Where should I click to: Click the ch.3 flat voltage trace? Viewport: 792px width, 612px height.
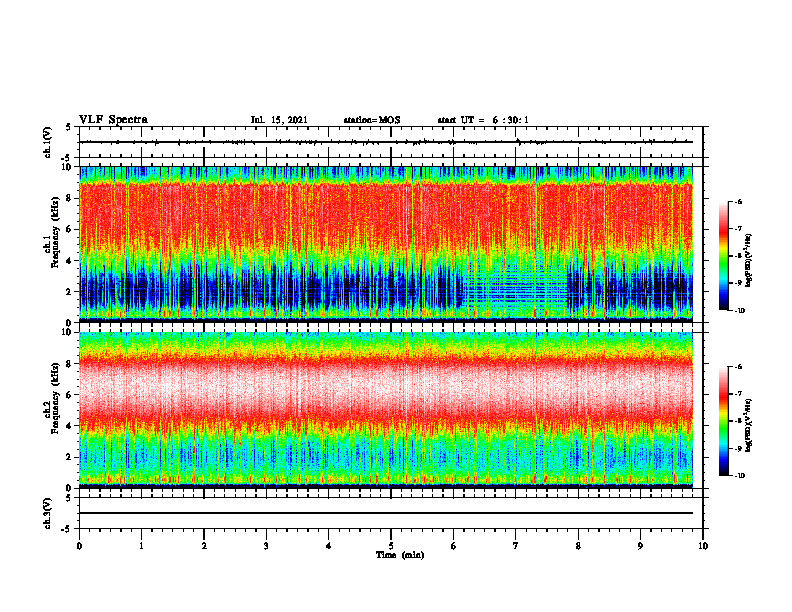pyautogui.click(x=386, y=513)
